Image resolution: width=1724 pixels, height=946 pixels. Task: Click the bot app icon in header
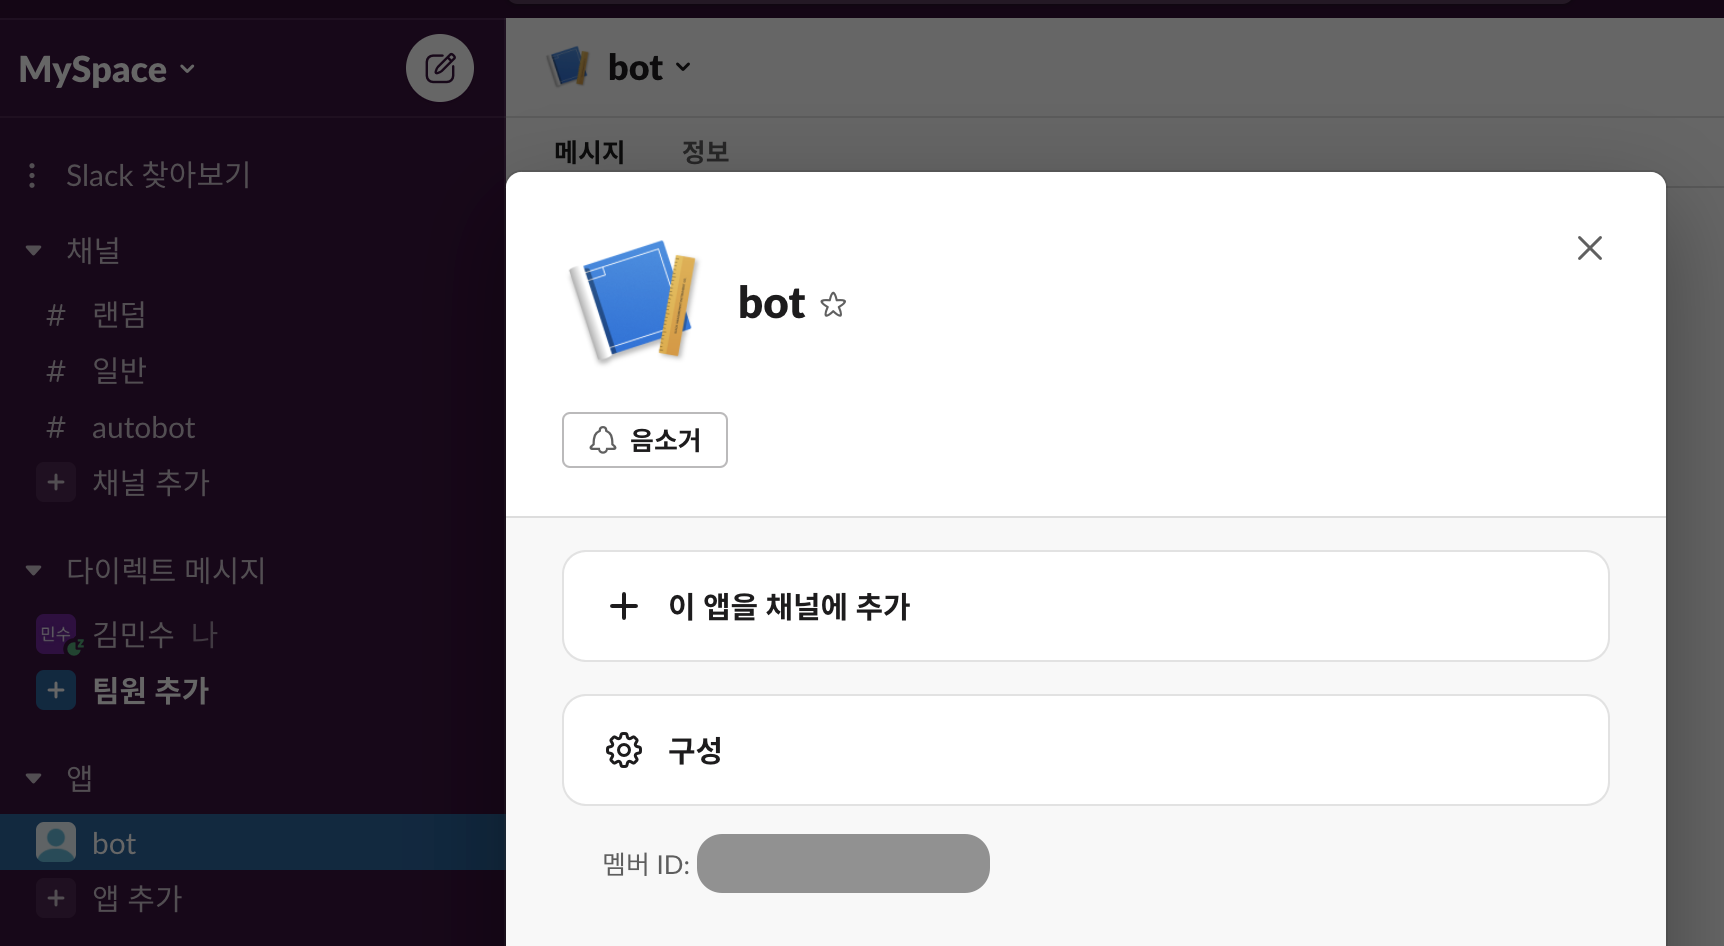(x=569, y=67)
